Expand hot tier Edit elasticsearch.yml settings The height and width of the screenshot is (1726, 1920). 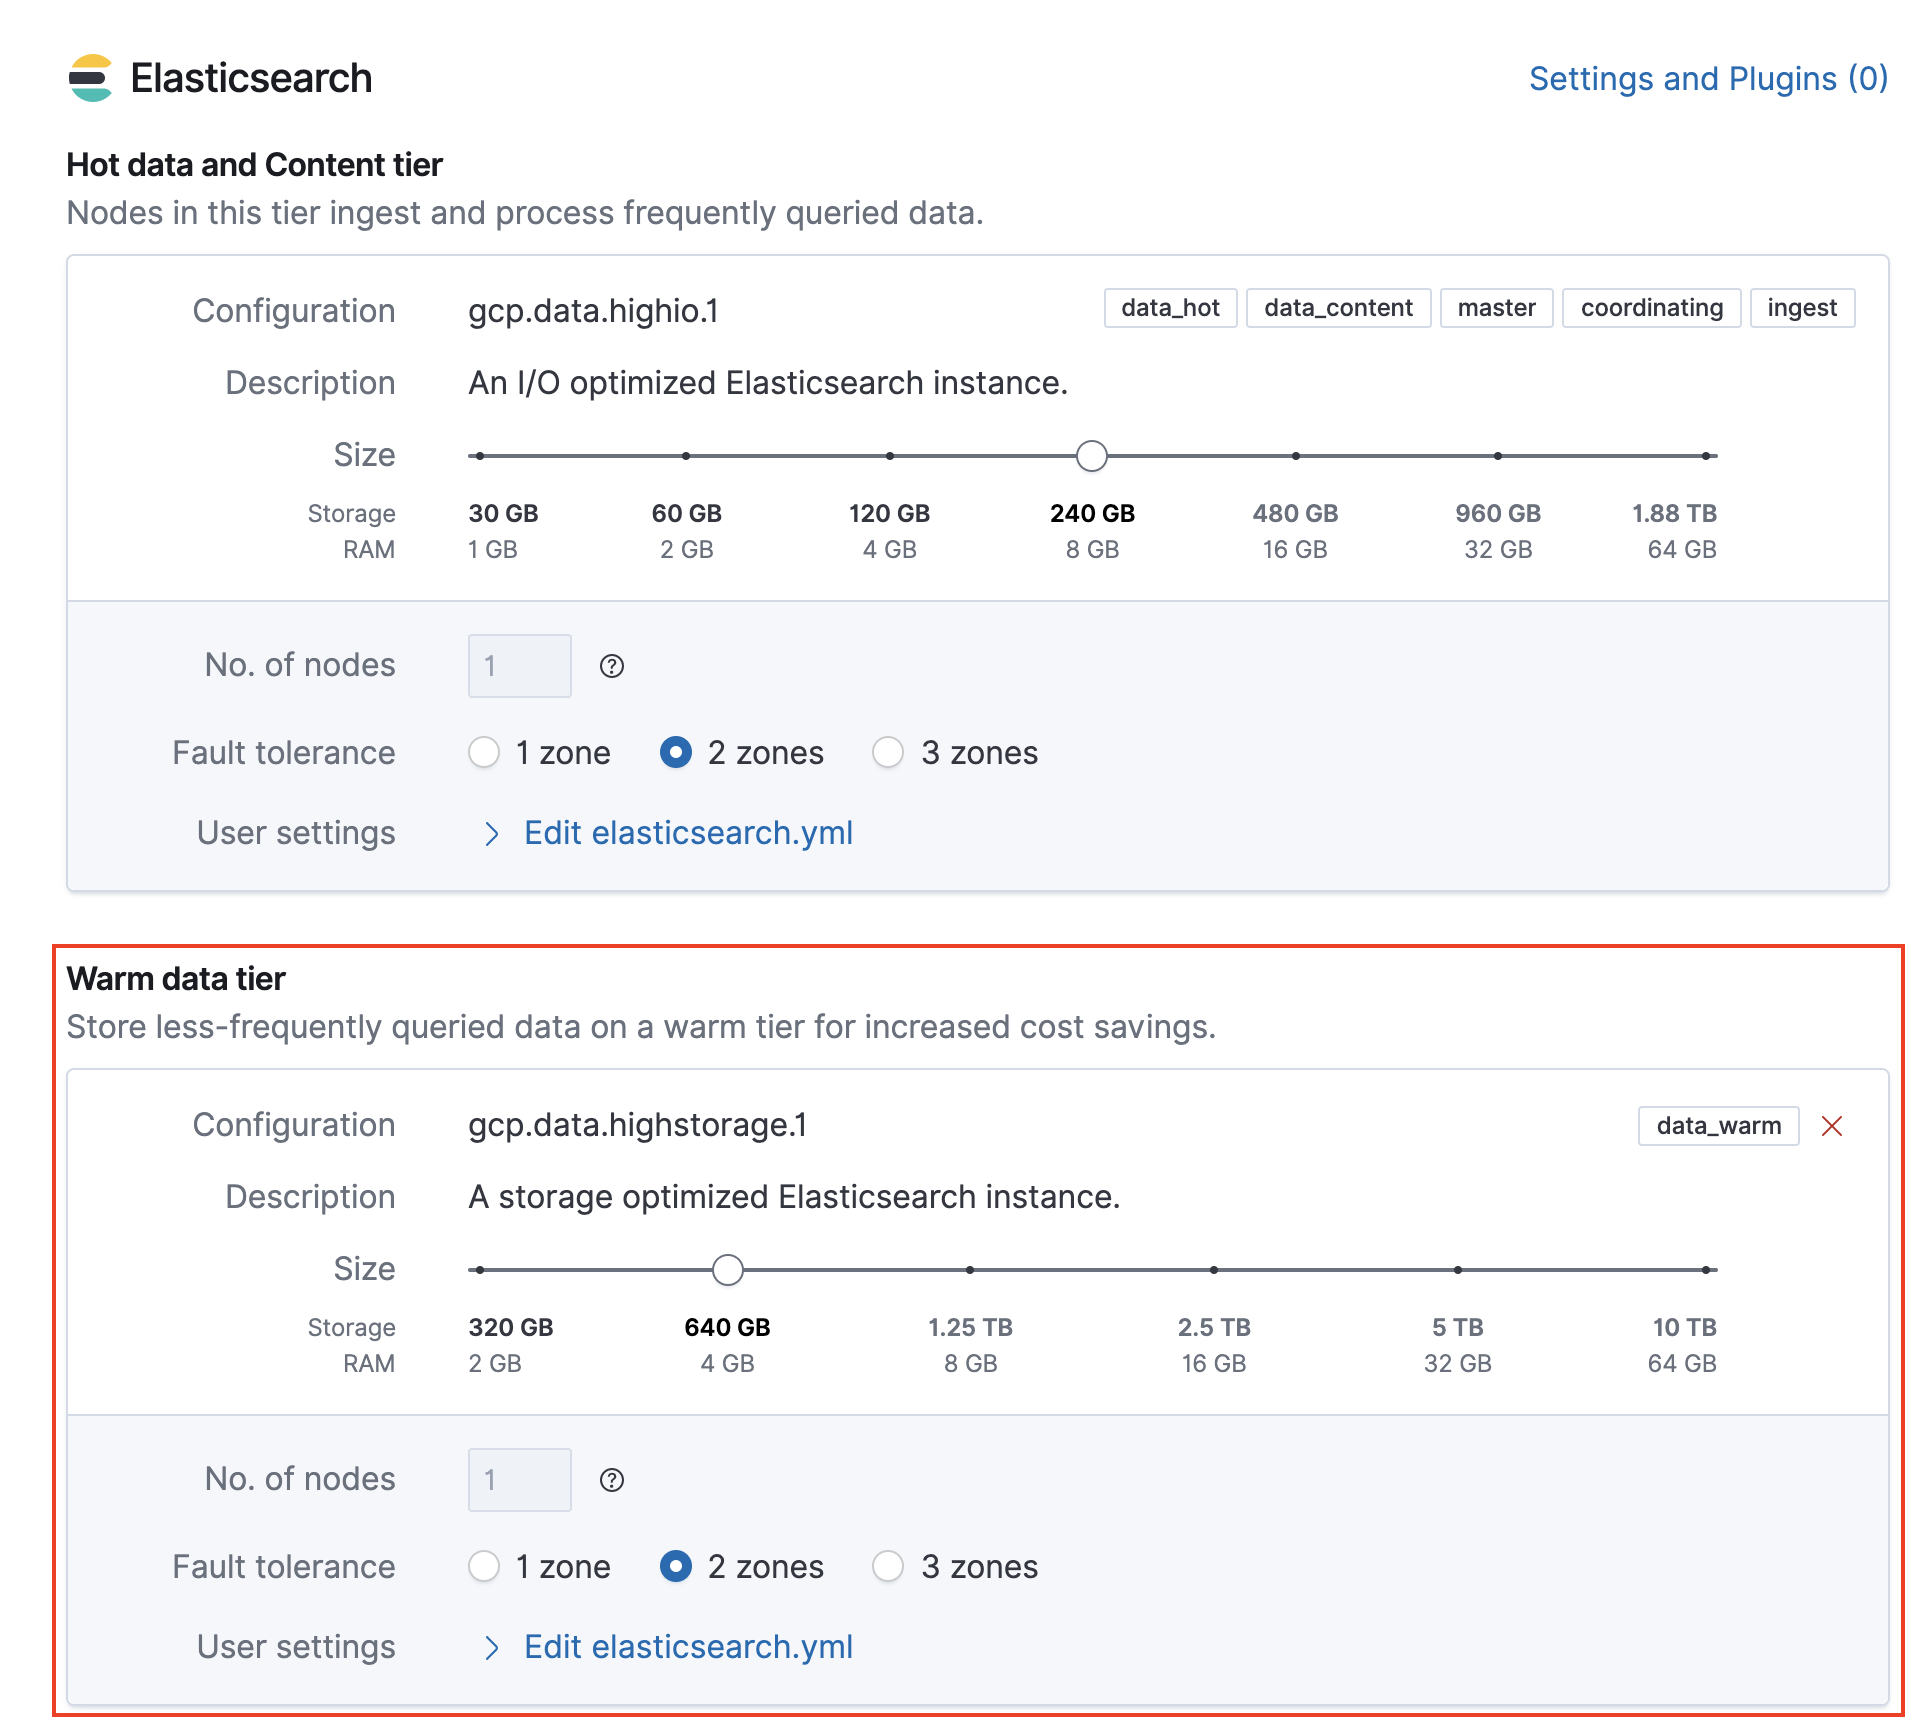(x=687, y=833)
